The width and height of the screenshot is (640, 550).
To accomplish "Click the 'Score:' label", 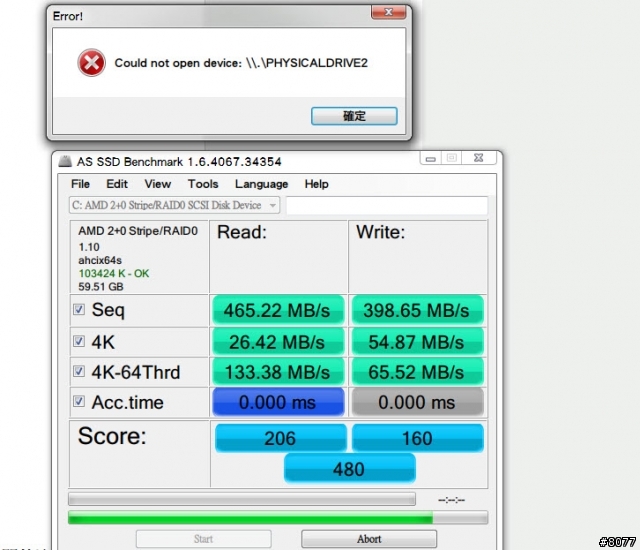I will click(112, 436).
